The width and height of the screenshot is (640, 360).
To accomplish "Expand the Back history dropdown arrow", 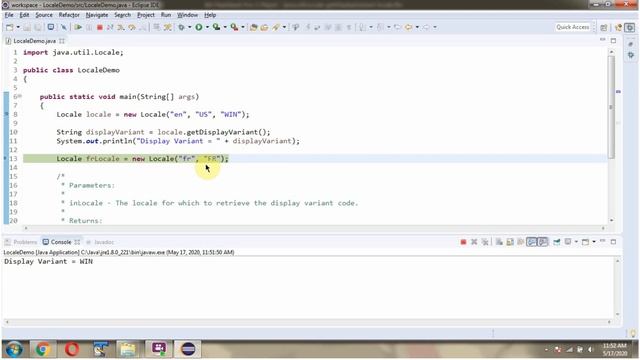I will pos(417,27).
